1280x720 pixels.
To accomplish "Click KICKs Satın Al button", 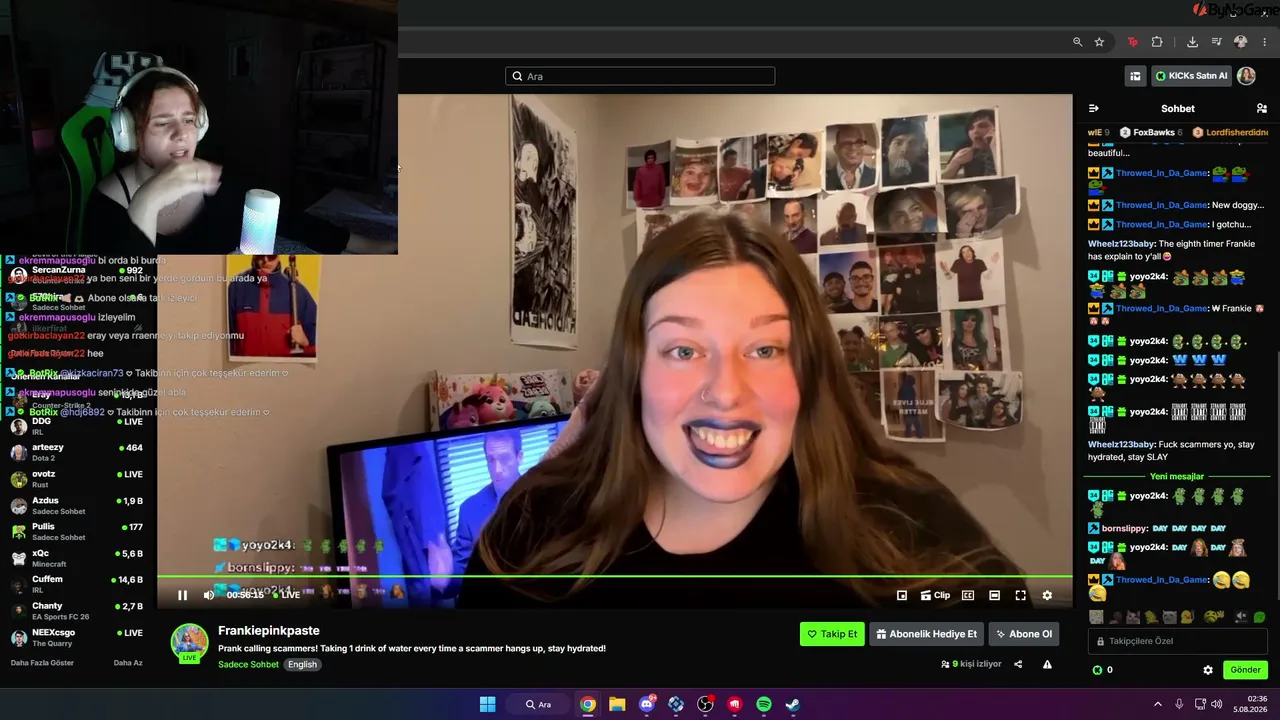I will click(x=1190, y=76).
